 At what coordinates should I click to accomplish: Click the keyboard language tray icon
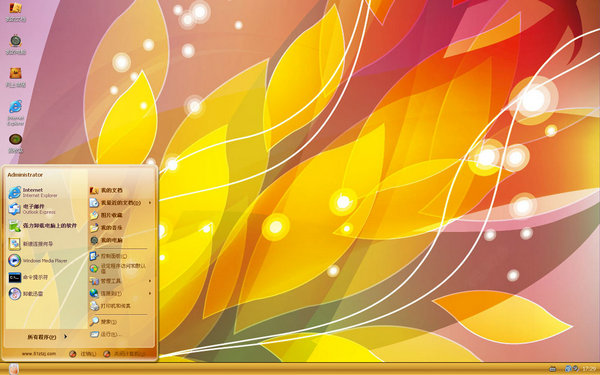(553, 369)
